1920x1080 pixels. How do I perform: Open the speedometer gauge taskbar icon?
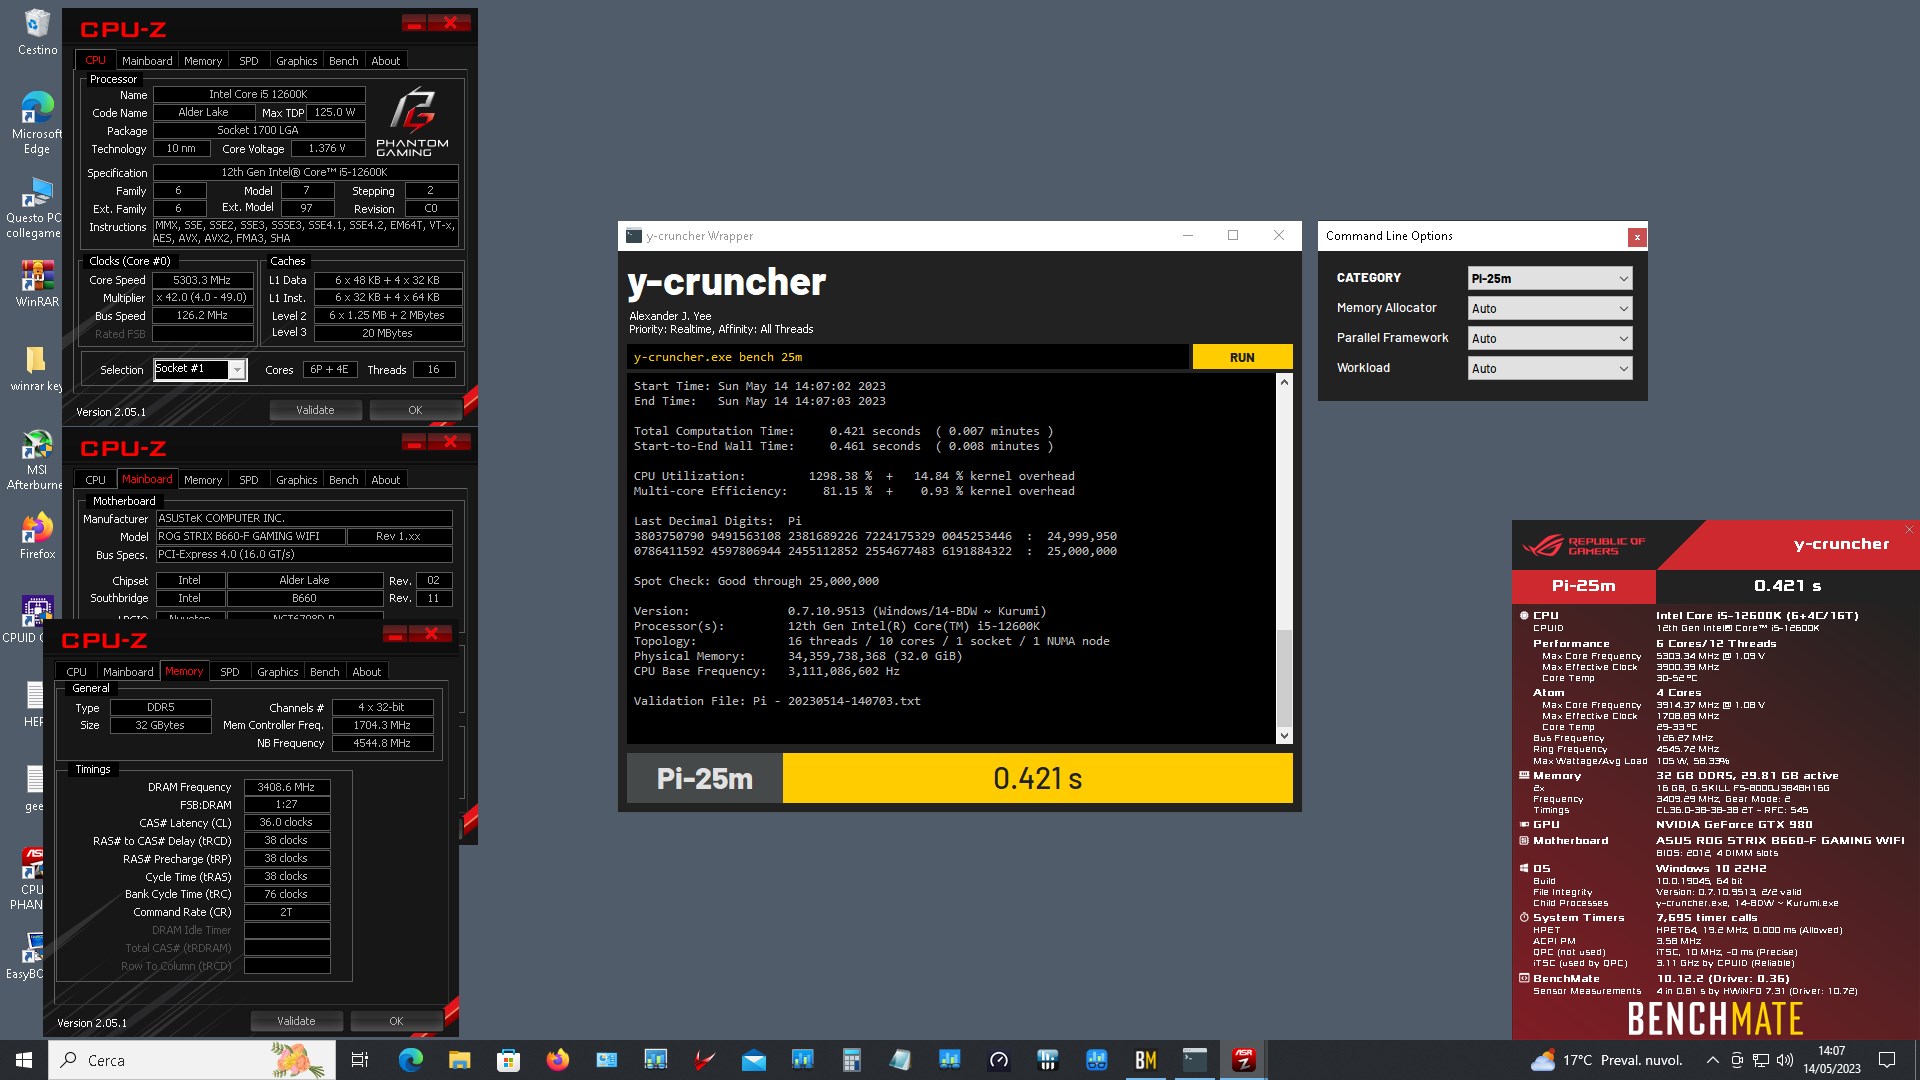998,1060
